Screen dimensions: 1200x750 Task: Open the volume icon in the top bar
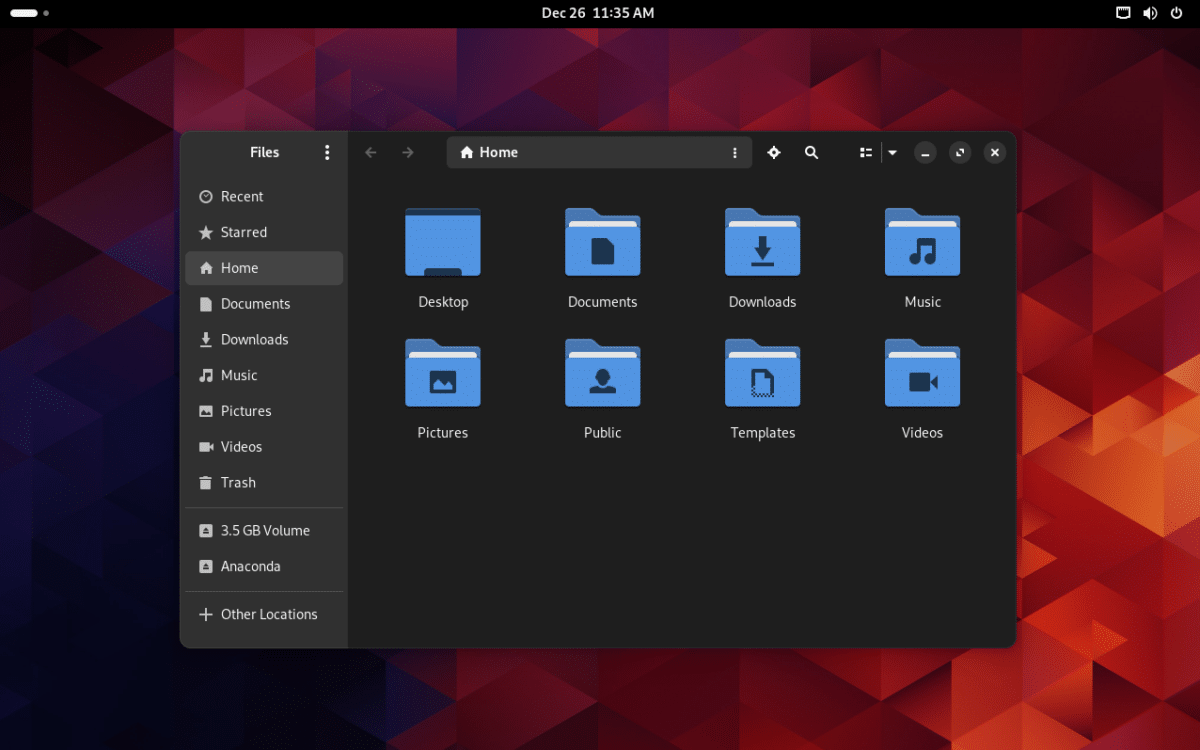click(x=1150, y=13)
